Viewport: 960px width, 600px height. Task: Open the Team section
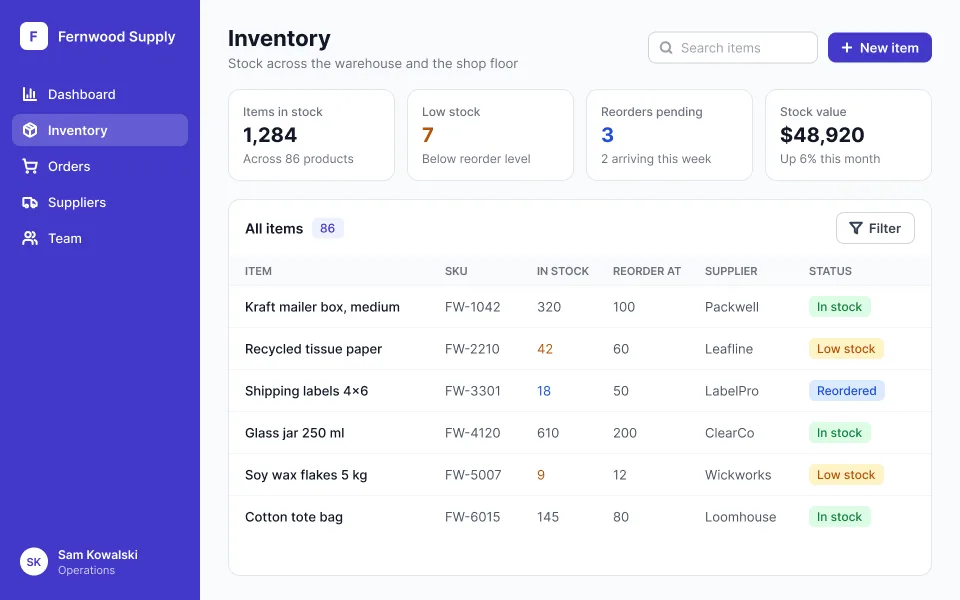click(x=100, y=238)
